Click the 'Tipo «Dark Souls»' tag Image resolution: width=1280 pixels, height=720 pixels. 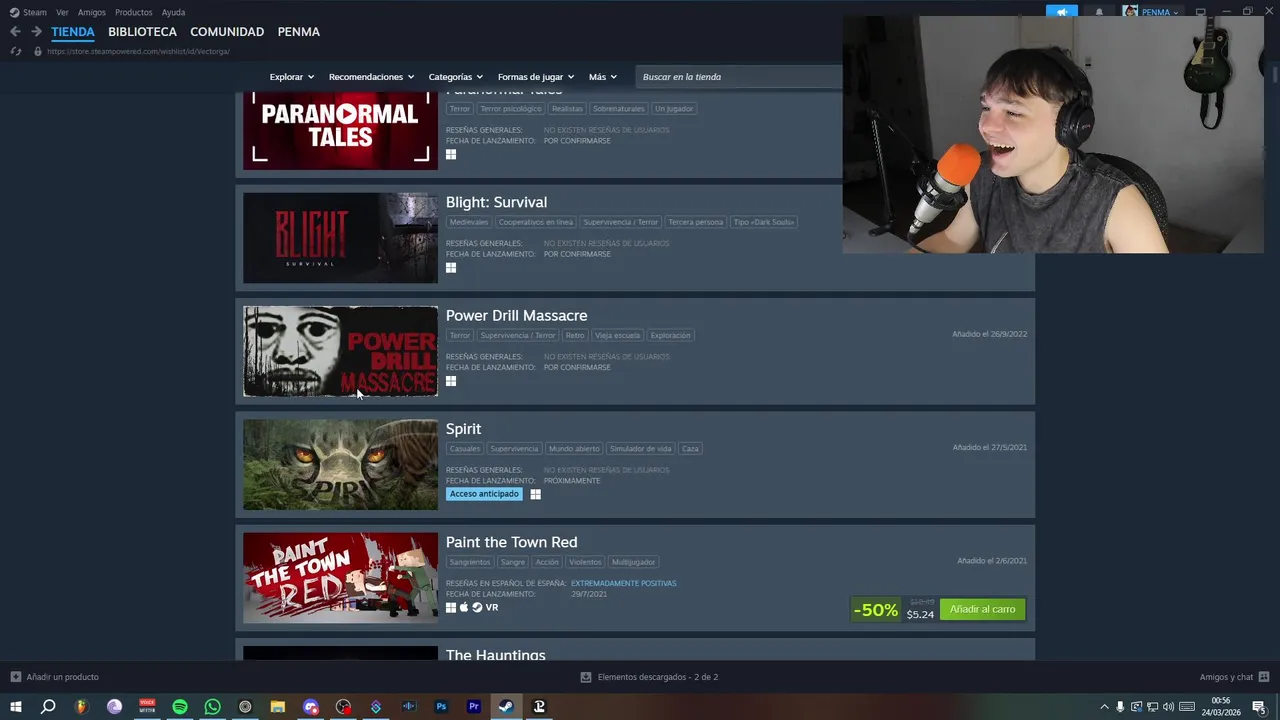pos(763,222)
